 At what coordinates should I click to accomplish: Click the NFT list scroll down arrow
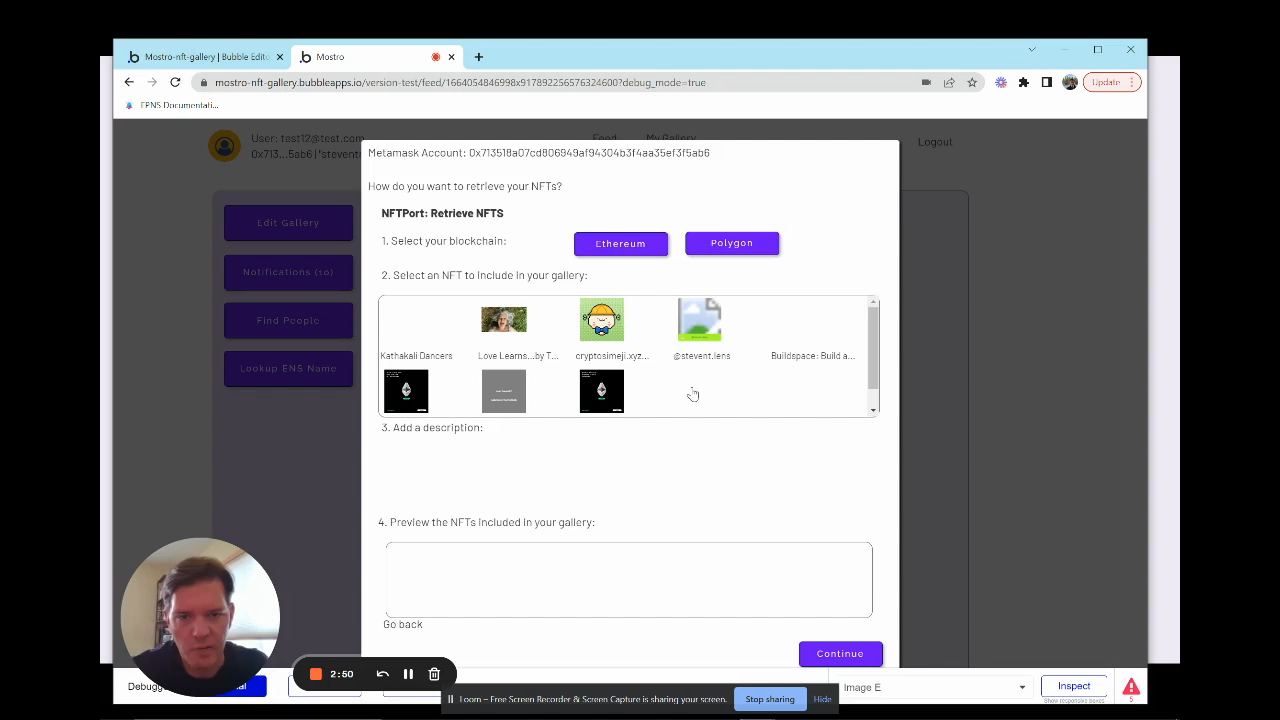873,410
